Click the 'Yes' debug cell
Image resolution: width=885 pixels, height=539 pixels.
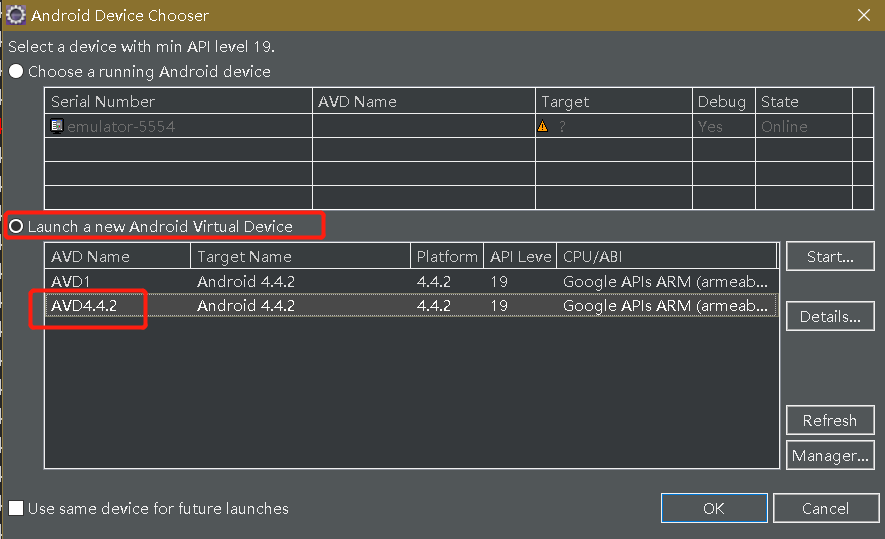tap(710, 126)
